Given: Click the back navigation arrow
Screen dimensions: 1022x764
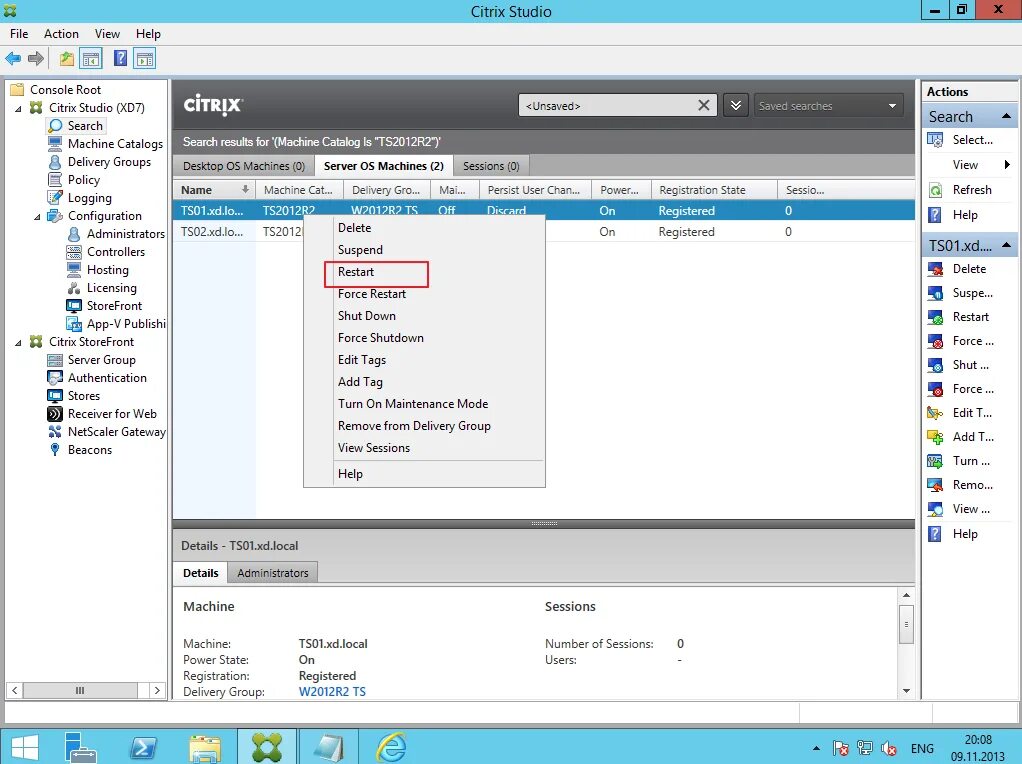Looking at the screenshot, I should pyautogui.click(x=14, y=58).
